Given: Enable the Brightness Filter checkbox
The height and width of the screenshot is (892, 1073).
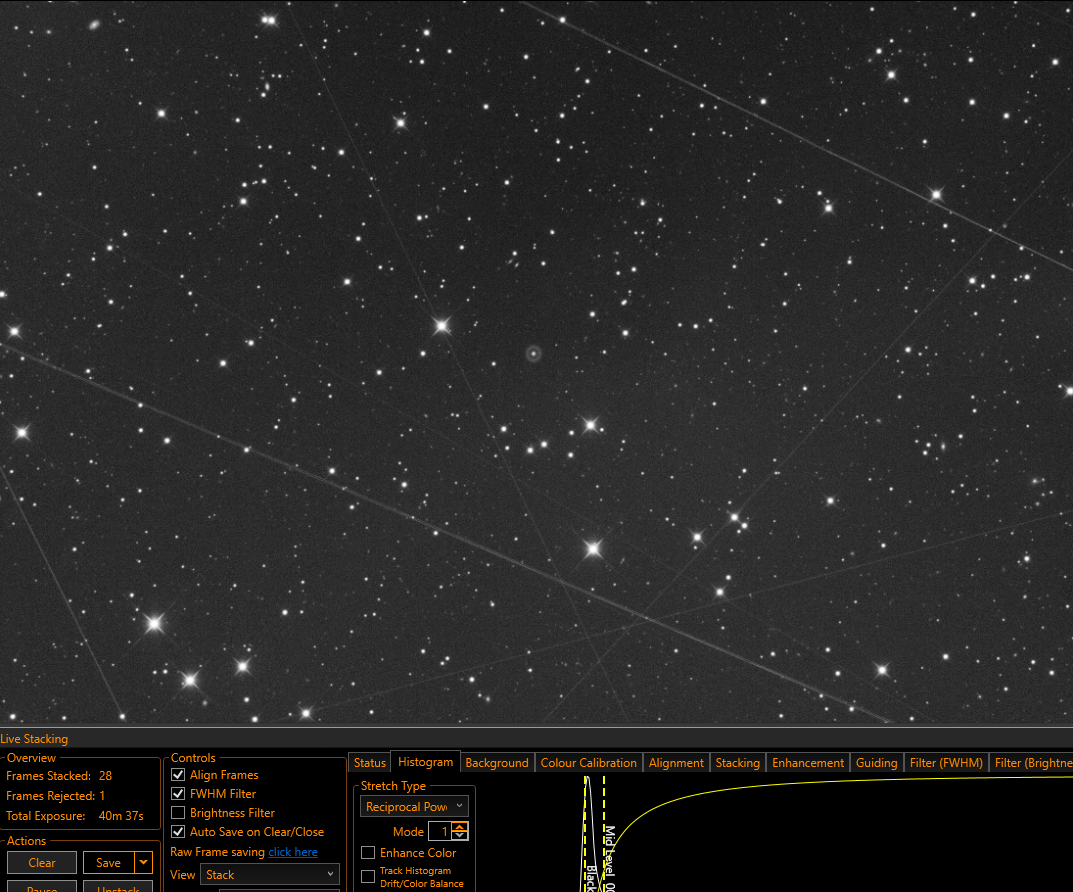Looking at the screenshot, I should pyautogui.click(x=178, y=813).
